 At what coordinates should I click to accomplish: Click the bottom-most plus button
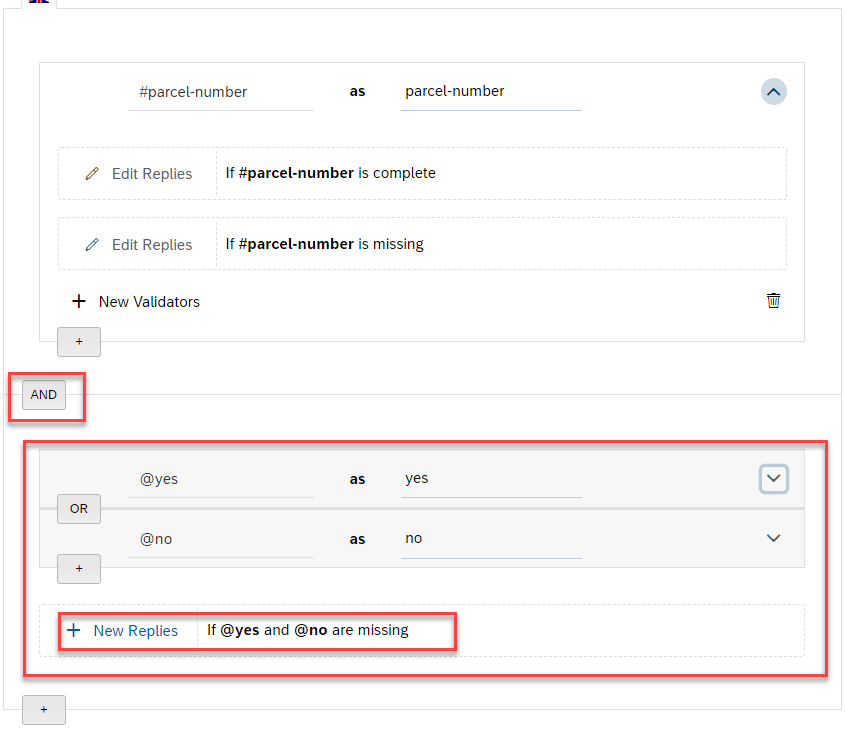43,709
